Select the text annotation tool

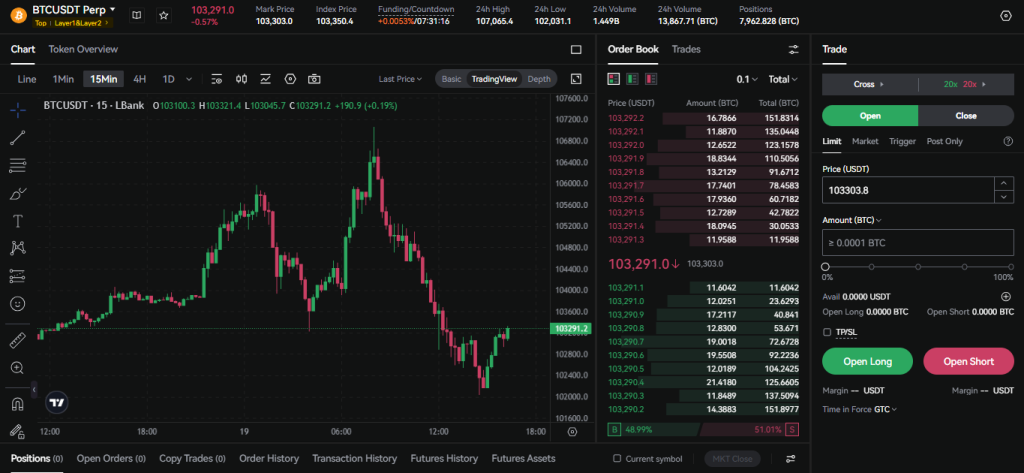click(x=18, y=221)
